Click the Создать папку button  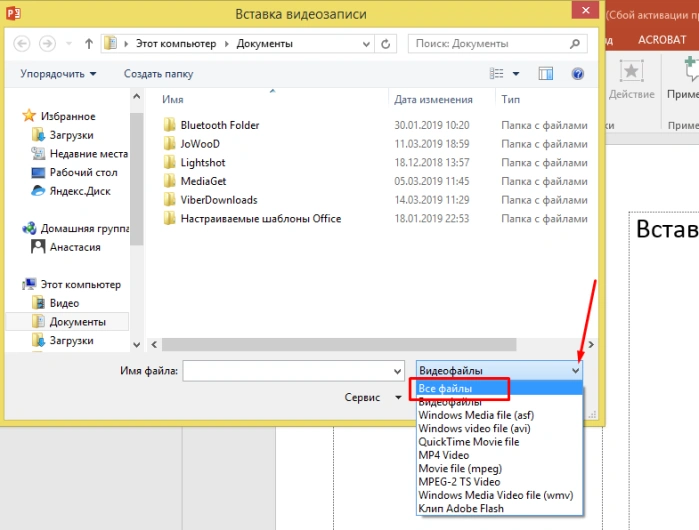pyautogui.click(x=158, y=74)
